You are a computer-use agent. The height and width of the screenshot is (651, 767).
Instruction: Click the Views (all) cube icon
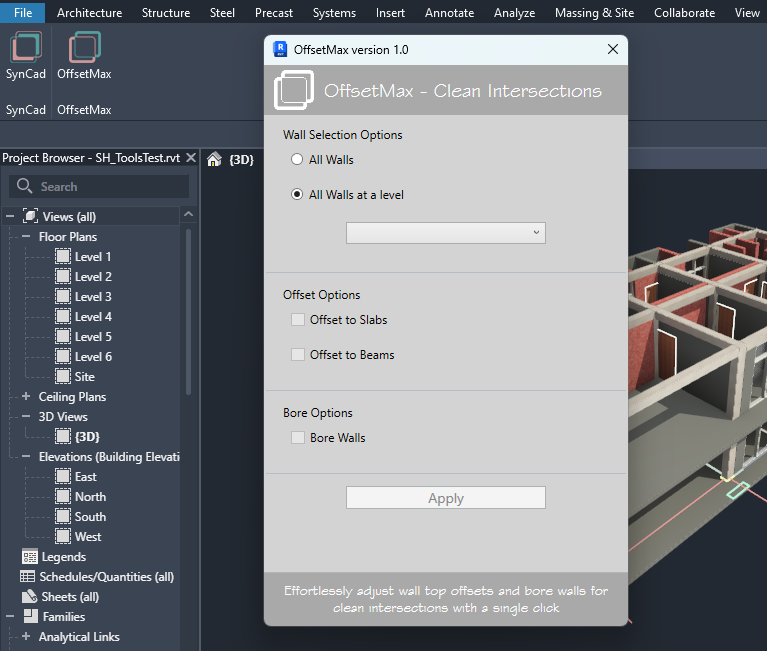(30, 216)
